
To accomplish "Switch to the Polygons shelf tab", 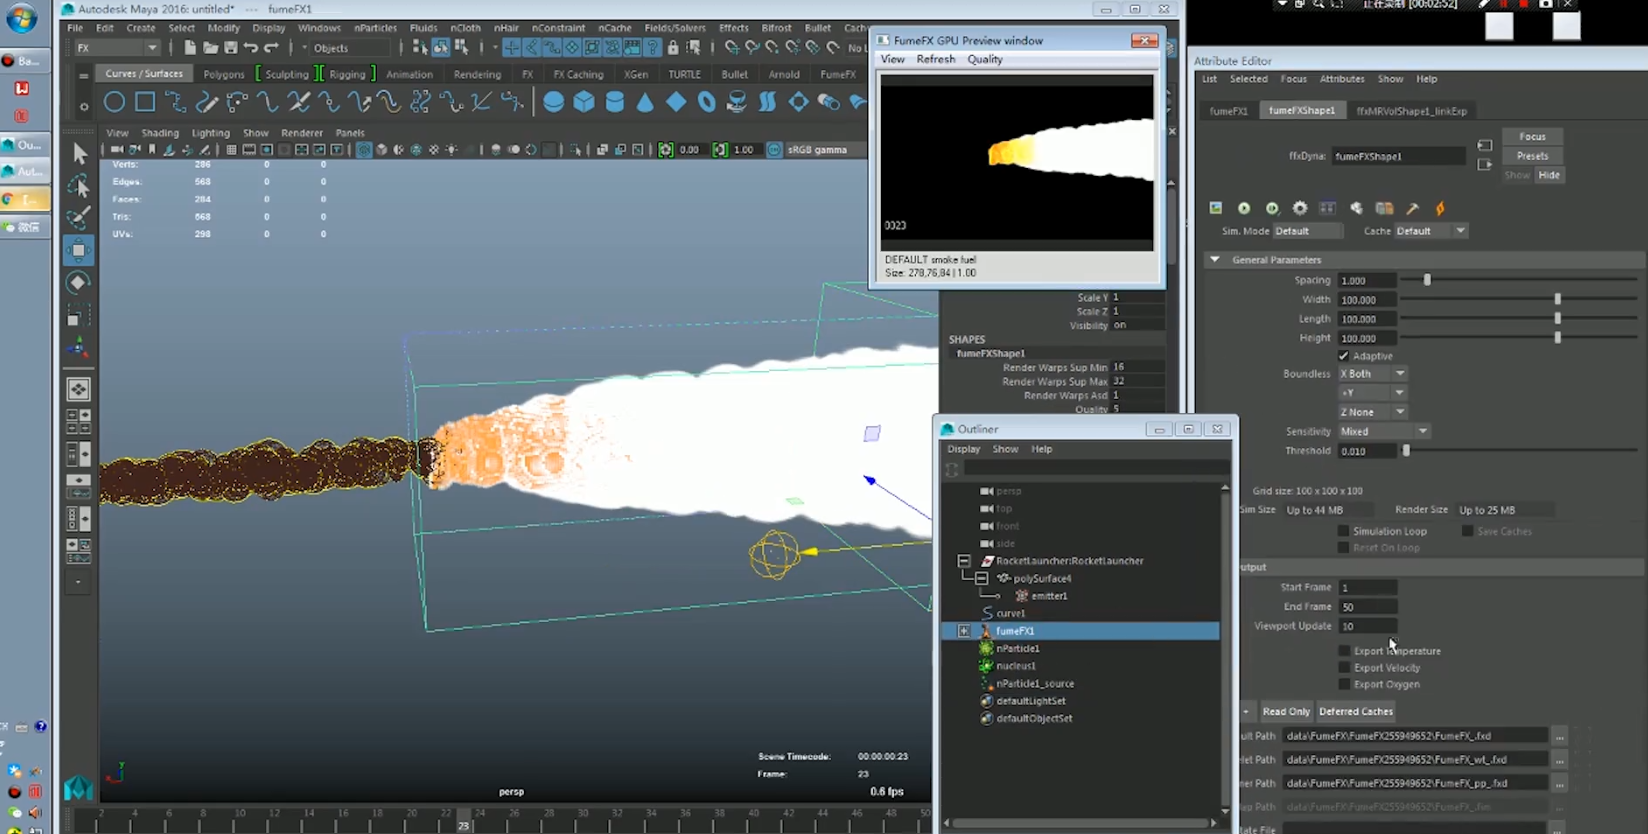I will [x=223, y=74].
